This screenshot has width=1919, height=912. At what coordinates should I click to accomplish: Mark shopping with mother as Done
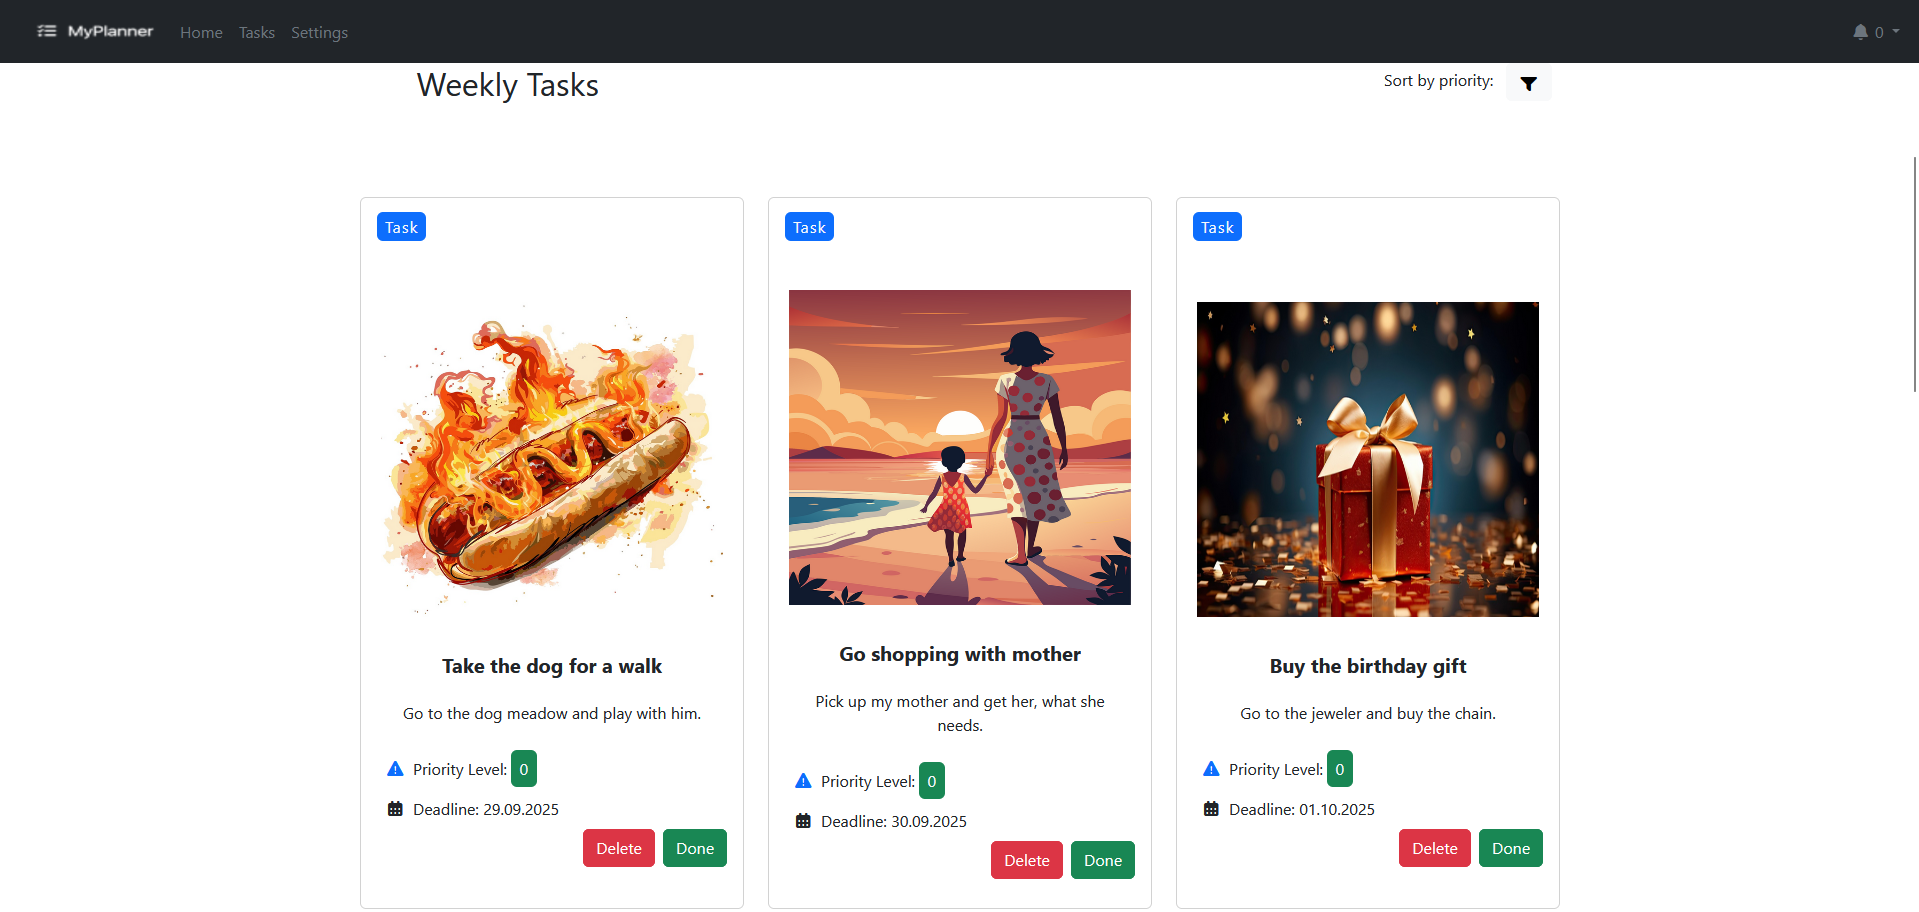[x=1102, y=860]
